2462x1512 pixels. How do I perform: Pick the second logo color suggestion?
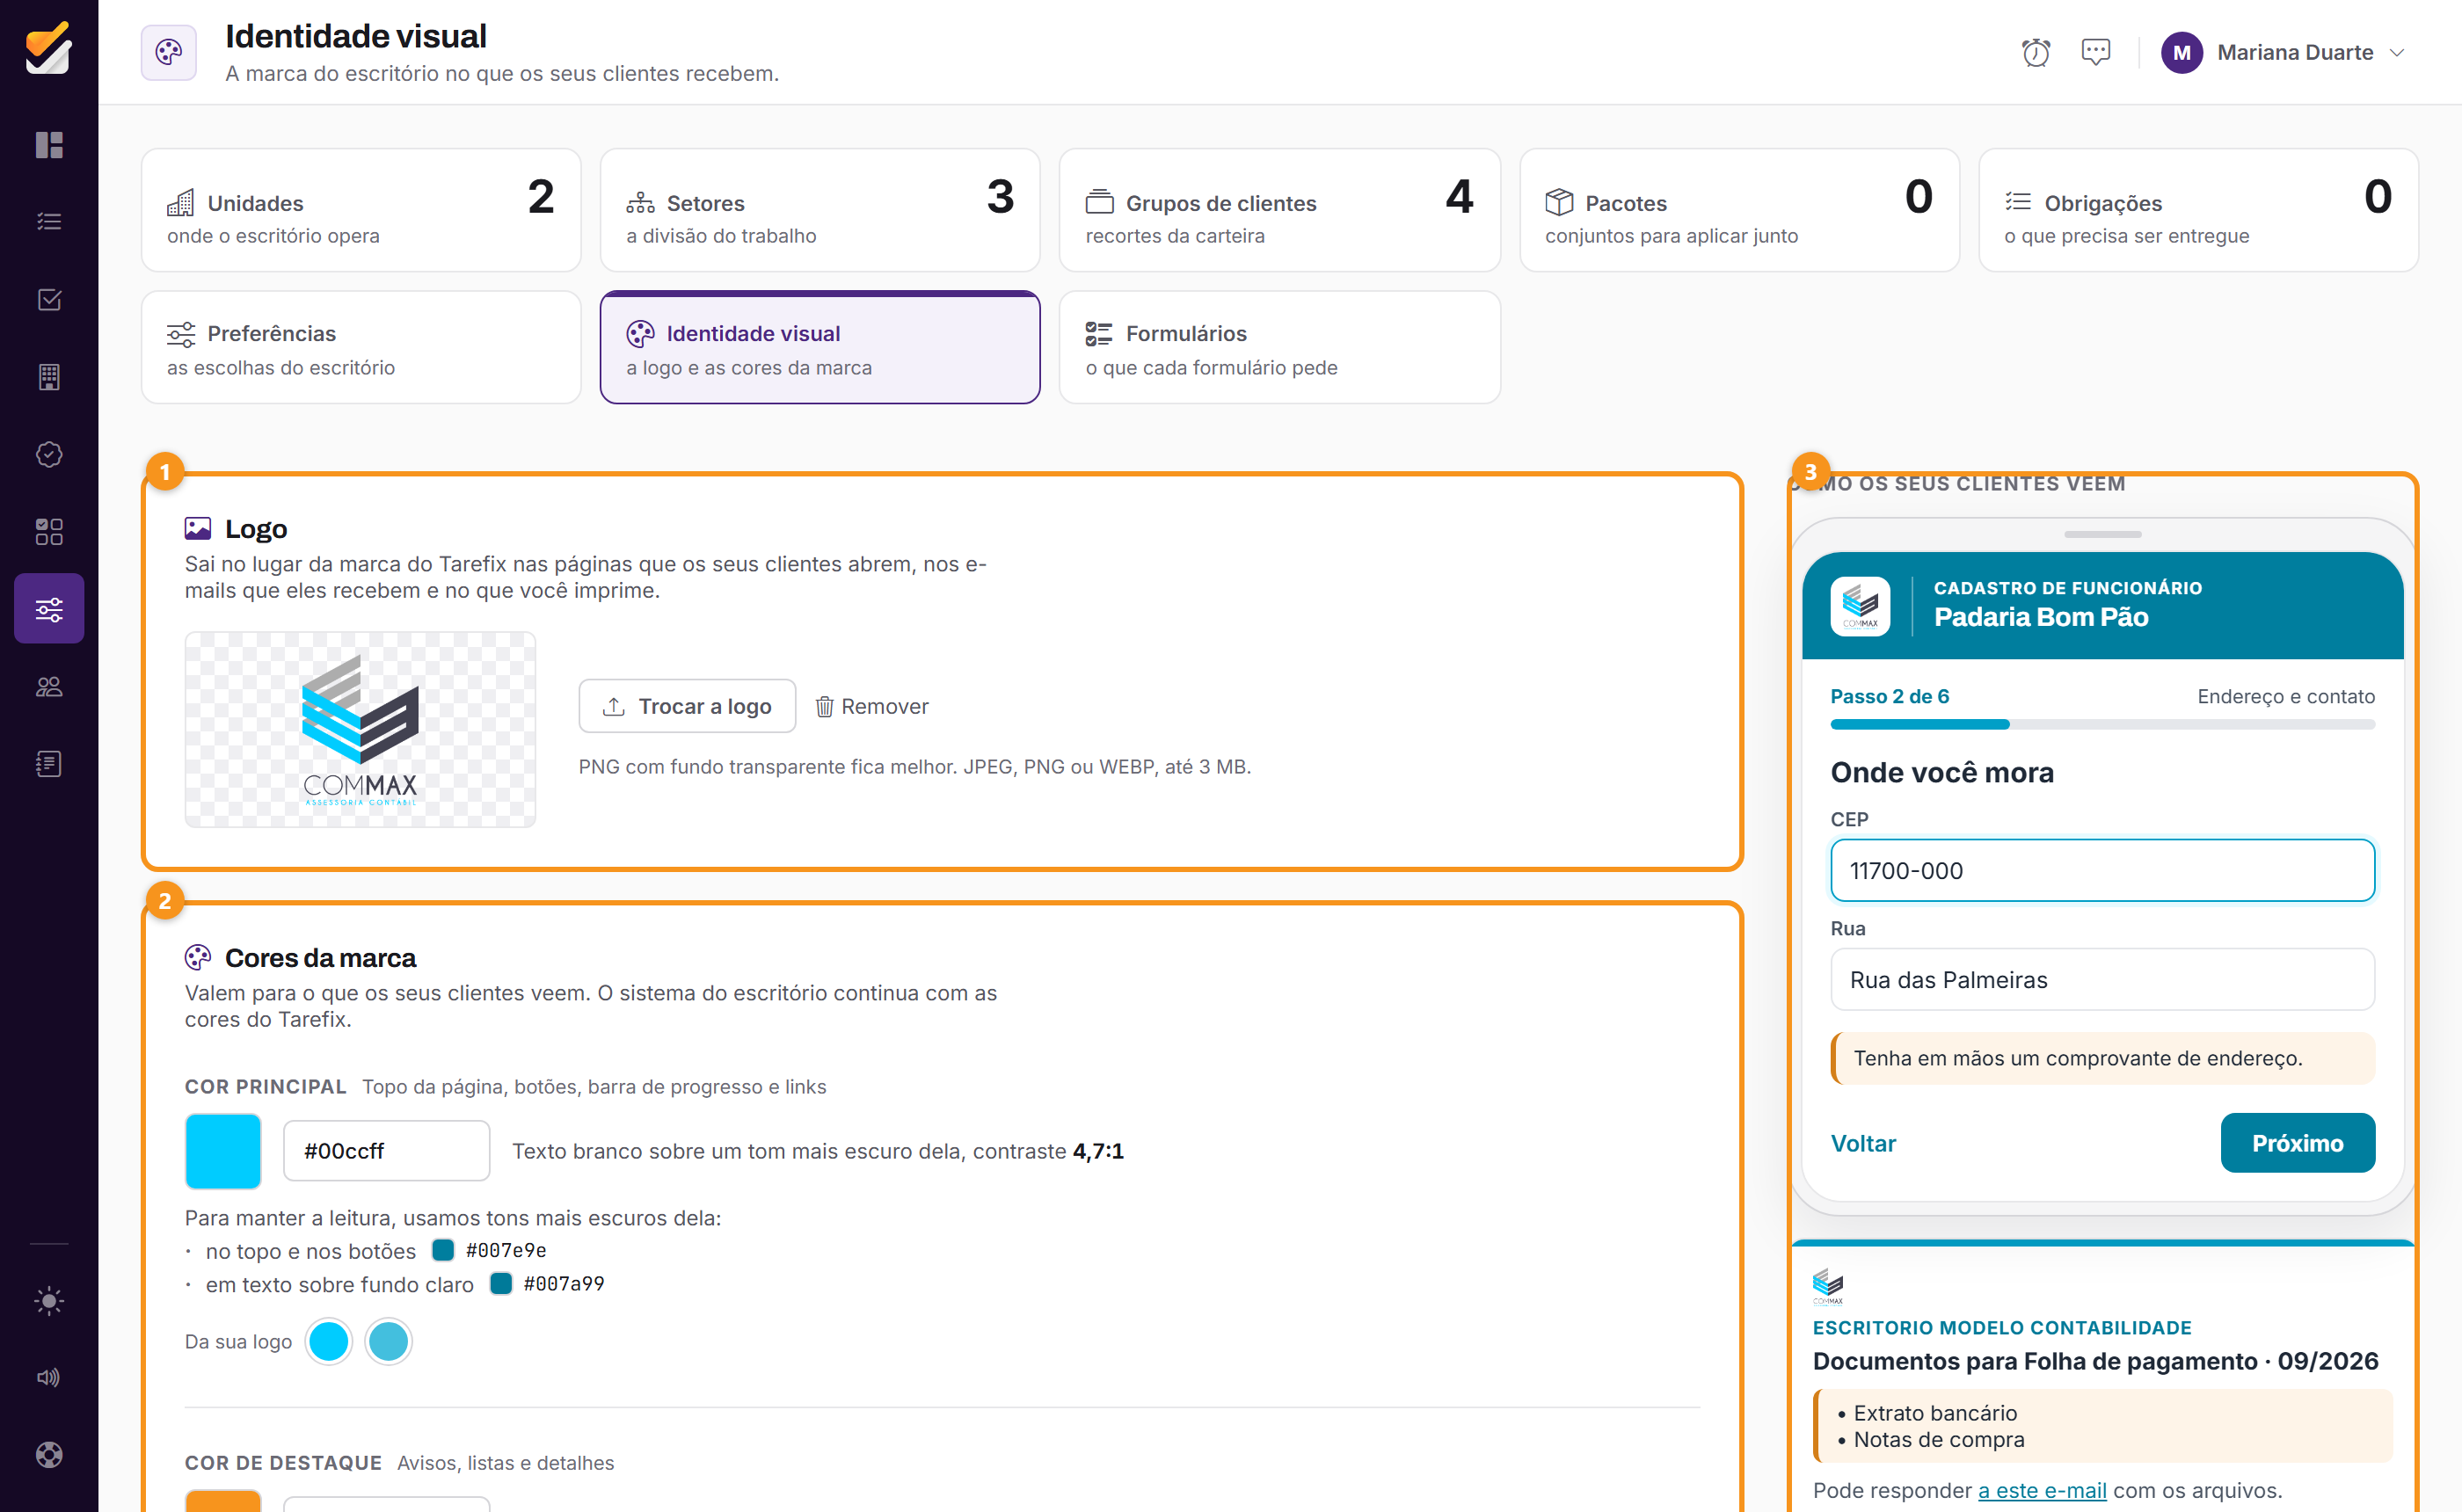pos(388,1341)
